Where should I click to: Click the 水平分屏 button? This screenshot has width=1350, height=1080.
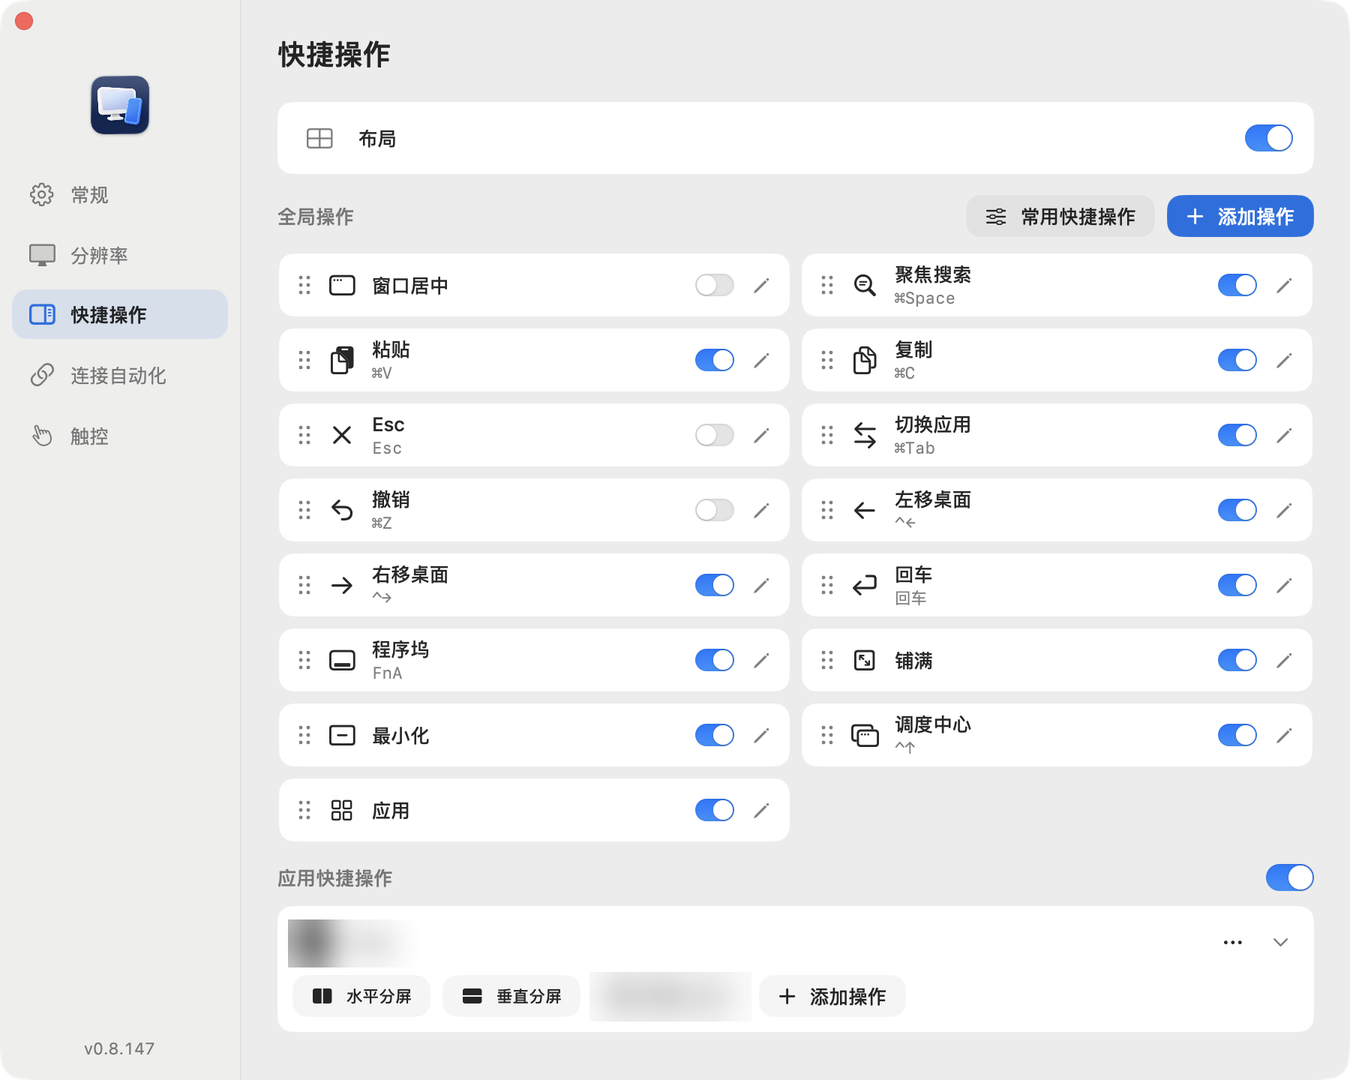tap(361, 996)
